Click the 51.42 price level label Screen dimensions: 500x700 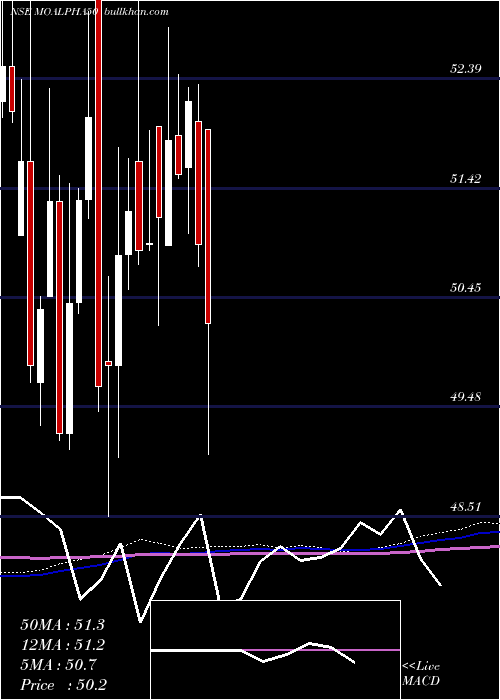tap(465, 179)
